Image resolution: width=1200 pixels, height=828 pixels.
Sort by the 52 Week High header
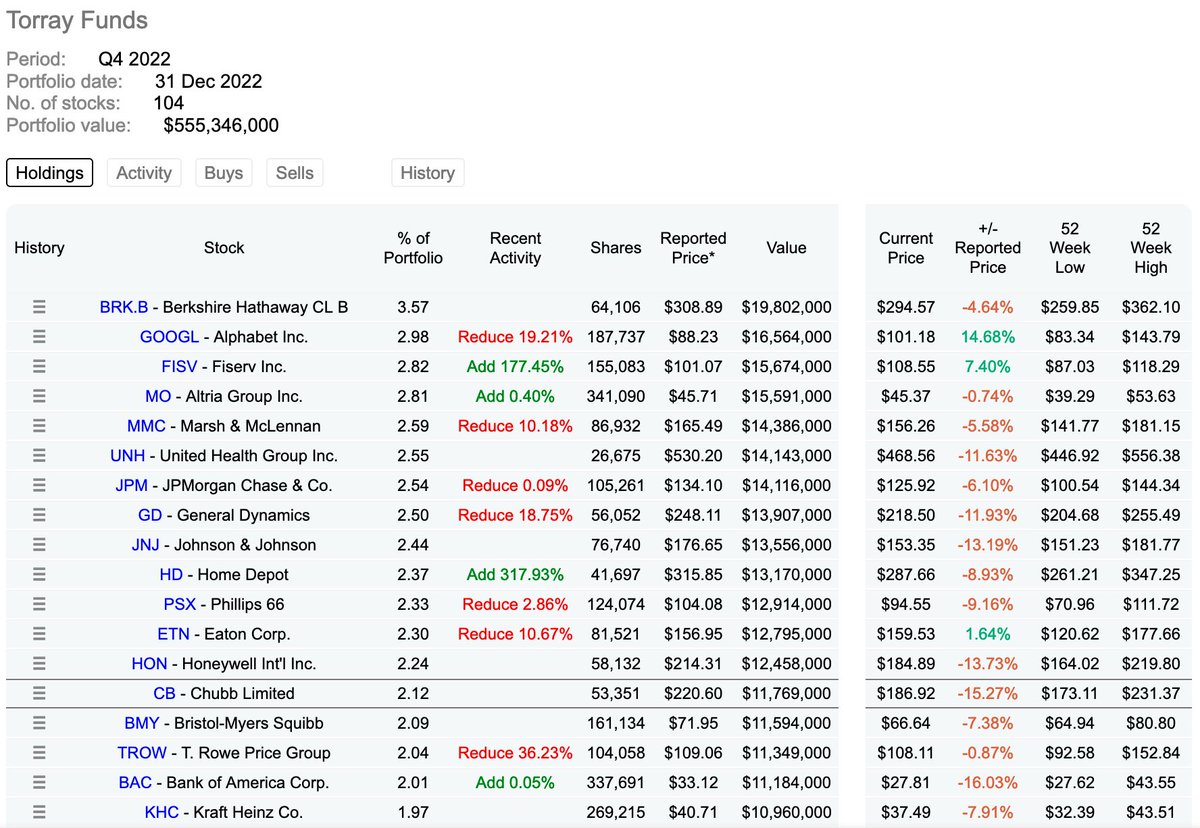click(x=1150, y=248)
